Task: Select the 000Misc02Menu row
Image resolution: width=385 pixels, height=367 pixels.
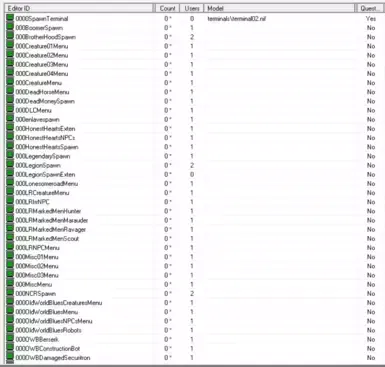Action: coord(37,266)
